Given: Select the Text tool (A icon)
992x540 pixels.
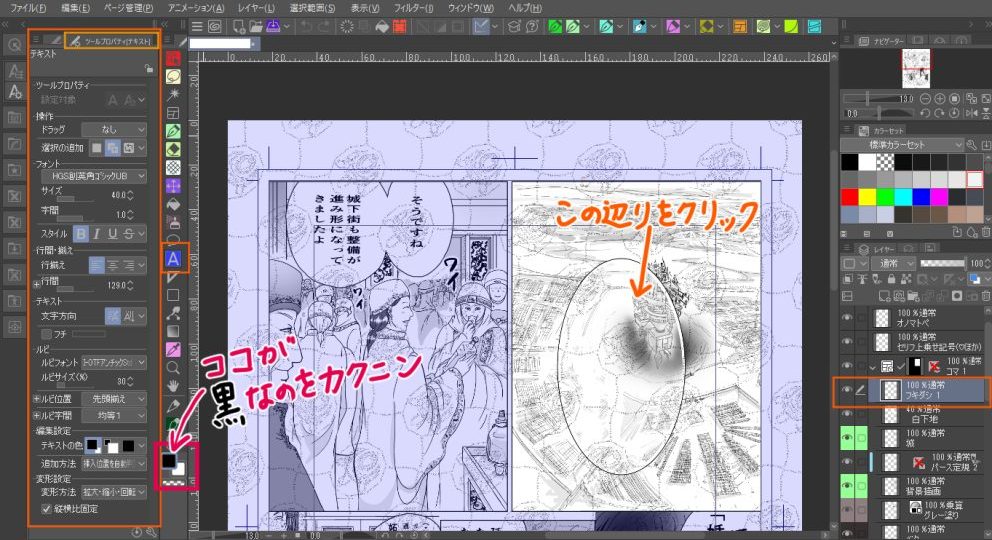Looking at the screenshot, I should click(x=173, y=259).
